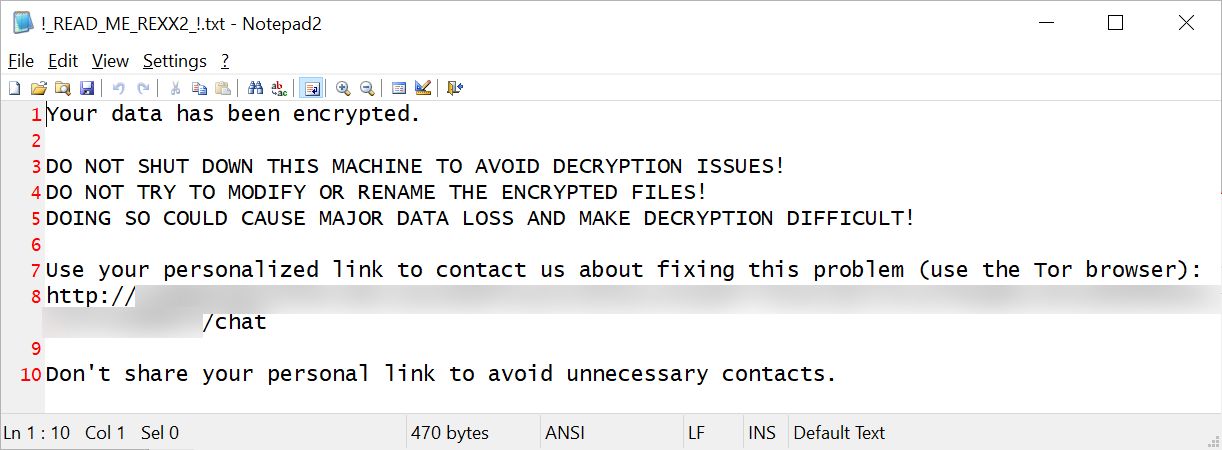1222x450 pixels.
Task: Zoom out using the magnifier minus icon
Action: click(x=367, y=88)
